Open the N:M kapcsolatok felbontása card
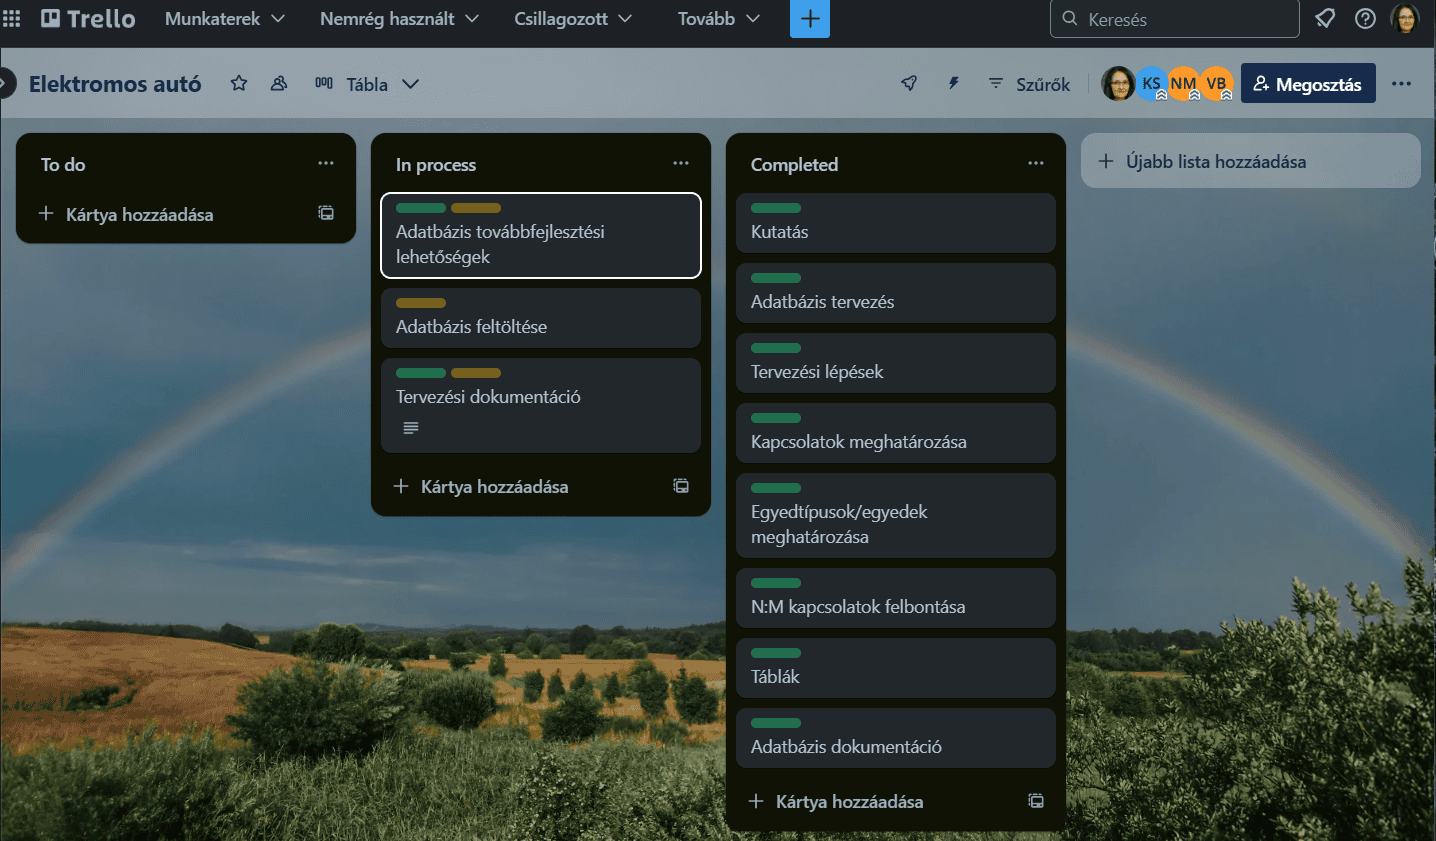This screenshot has height=841, width=1436. (896, 598)
